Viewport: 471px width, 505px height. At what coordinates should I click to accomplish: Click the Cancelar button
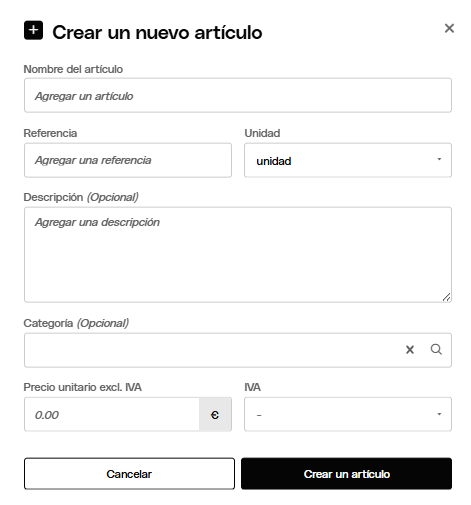point(129,474)
